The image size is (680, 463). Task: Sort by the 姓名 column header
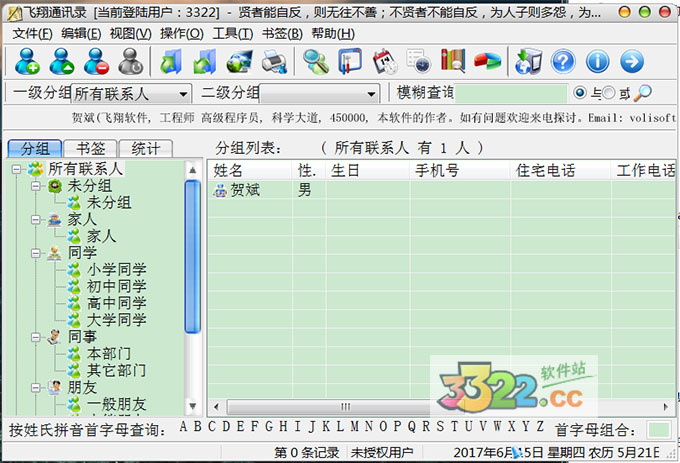pos(250,170)
